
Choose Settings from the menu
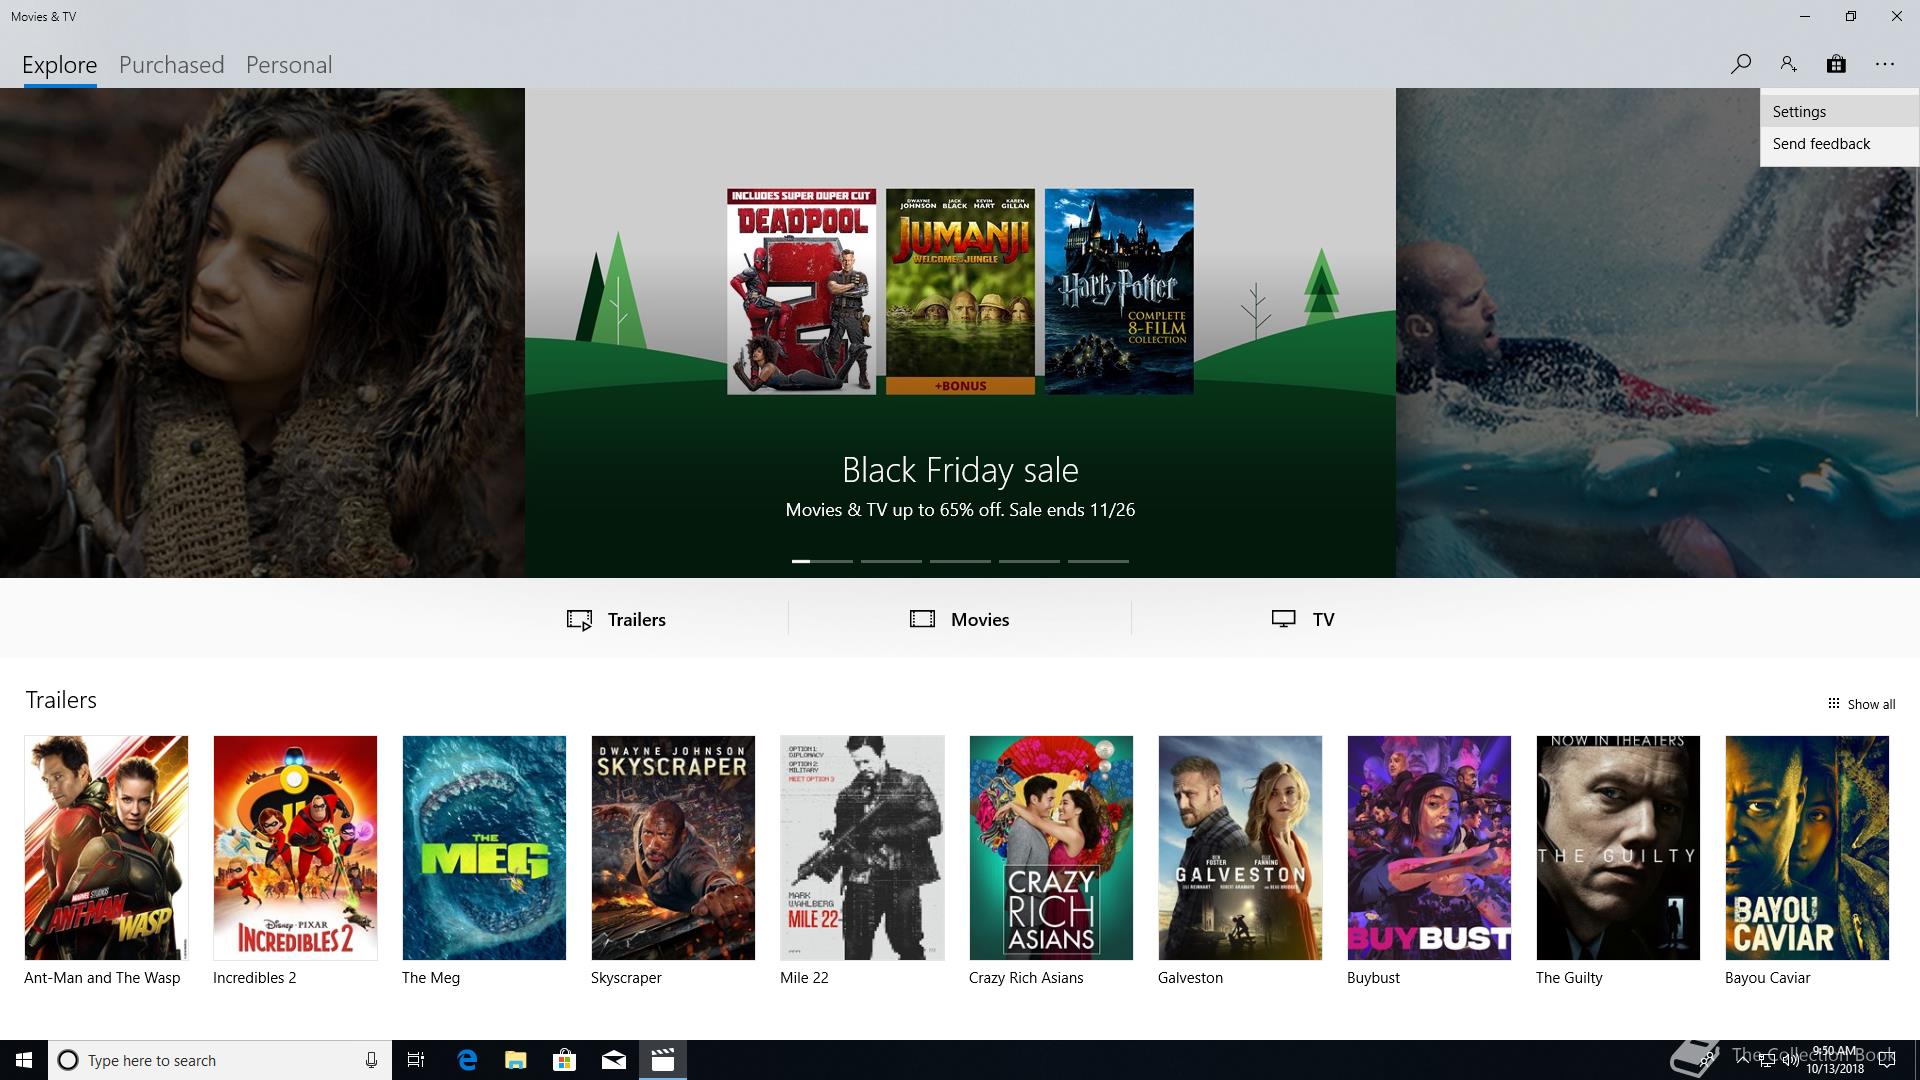click(x=1839, y=112)
